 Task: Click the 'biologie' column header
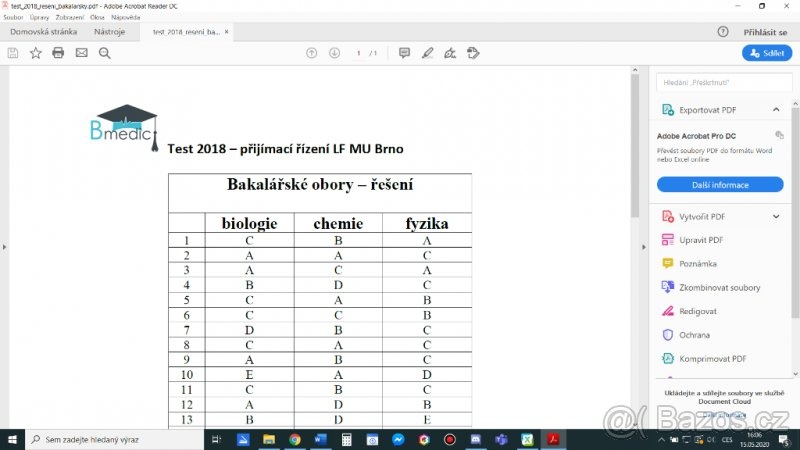(249, 223)
